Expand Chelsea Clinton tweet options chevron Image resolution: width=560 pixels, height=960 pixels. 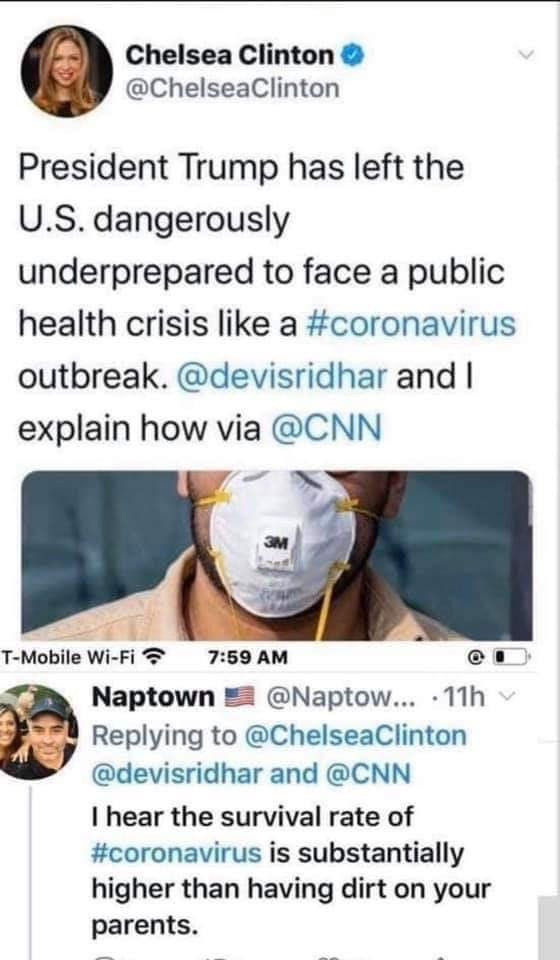526,55
